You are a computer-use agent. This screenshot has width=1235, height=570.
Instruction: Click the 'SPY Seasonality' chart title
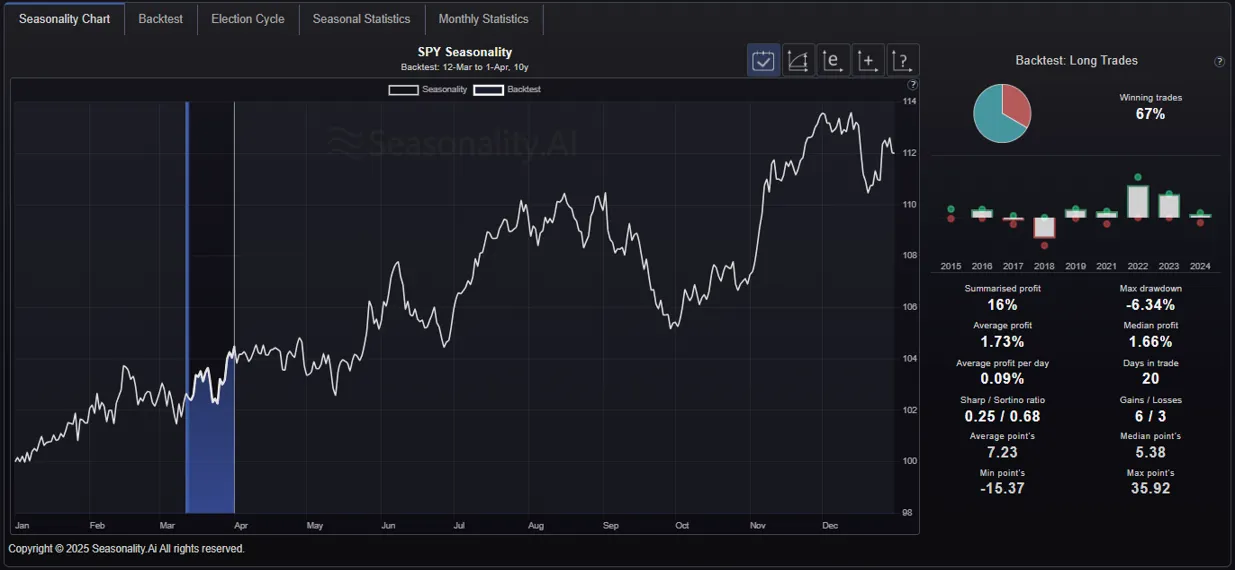[465, 52]
